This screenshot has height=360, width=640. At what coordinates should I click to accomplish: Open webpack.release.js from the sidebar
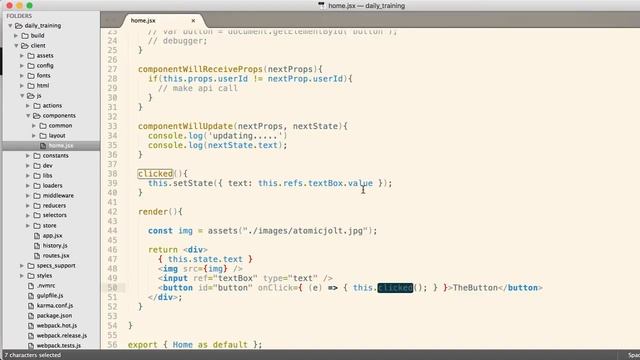(x=62, y=336)
